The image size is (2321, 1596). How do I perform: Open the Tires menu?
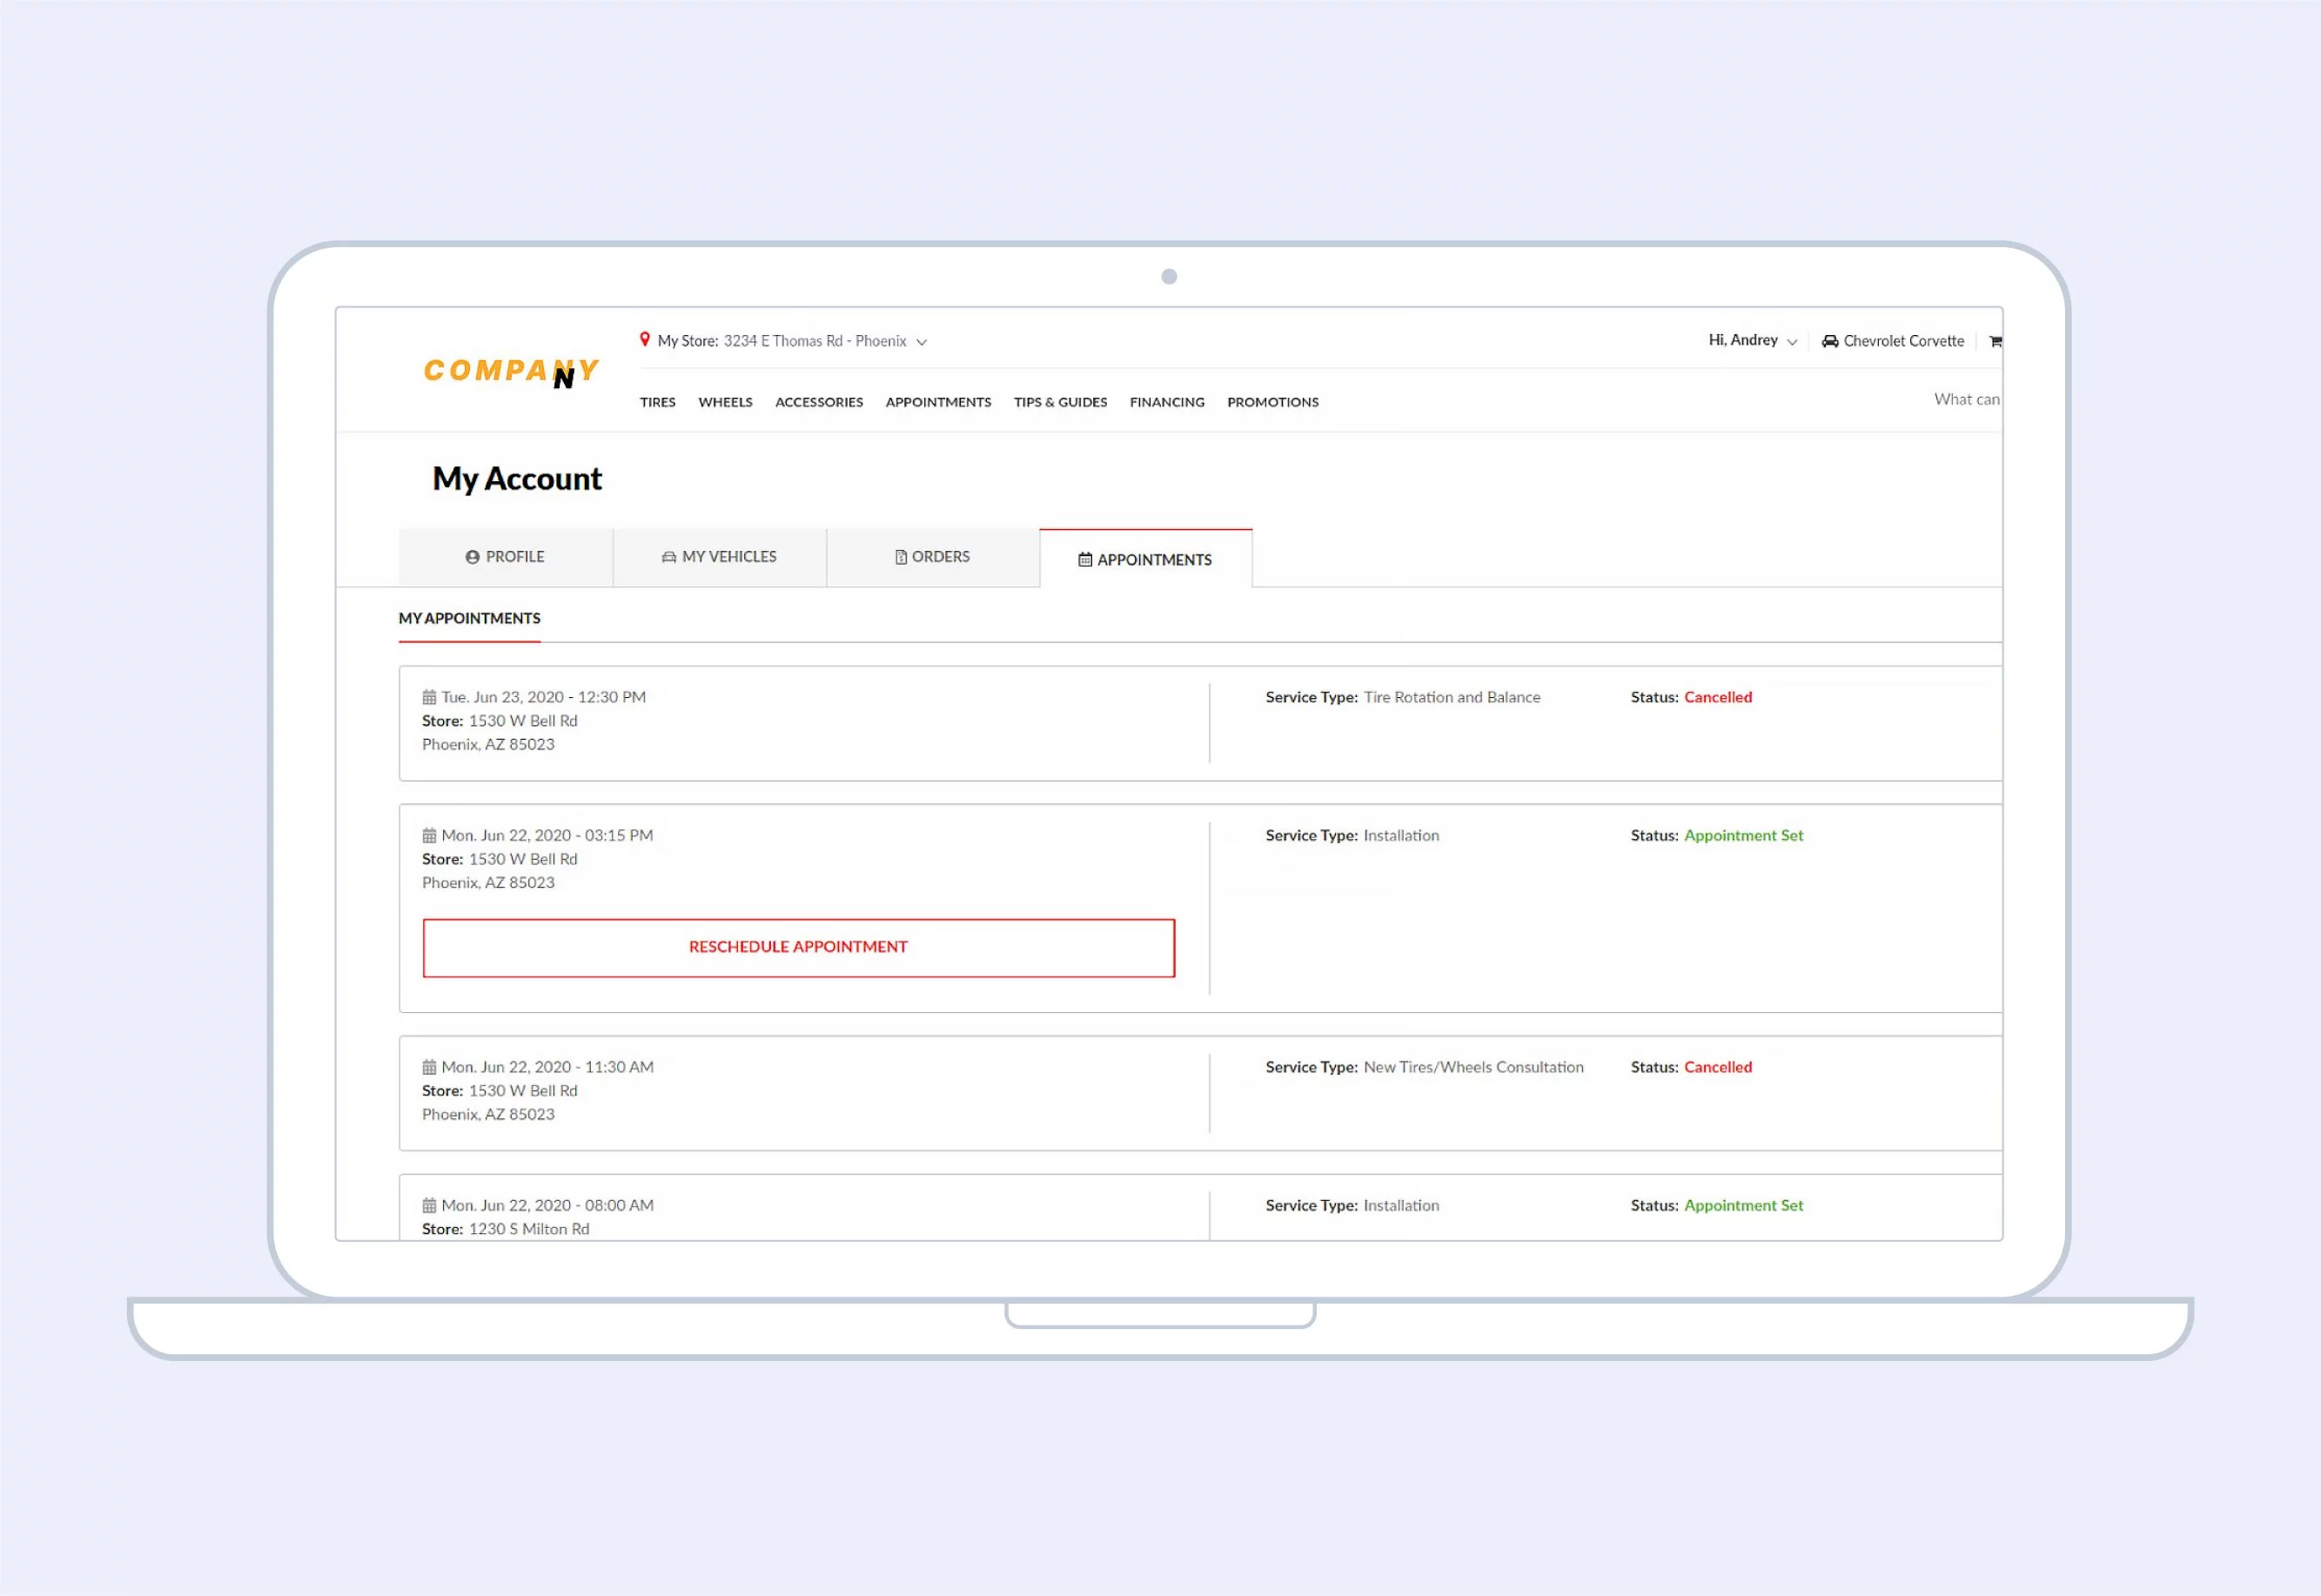click(x=658, y=402)
